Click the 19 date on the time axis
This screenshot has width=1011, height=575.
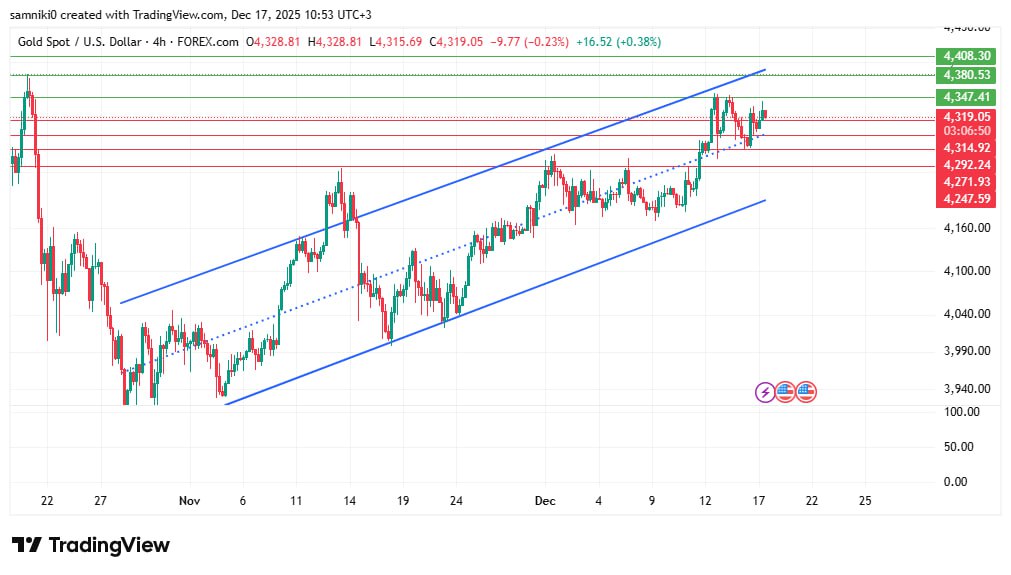(403, 501)
